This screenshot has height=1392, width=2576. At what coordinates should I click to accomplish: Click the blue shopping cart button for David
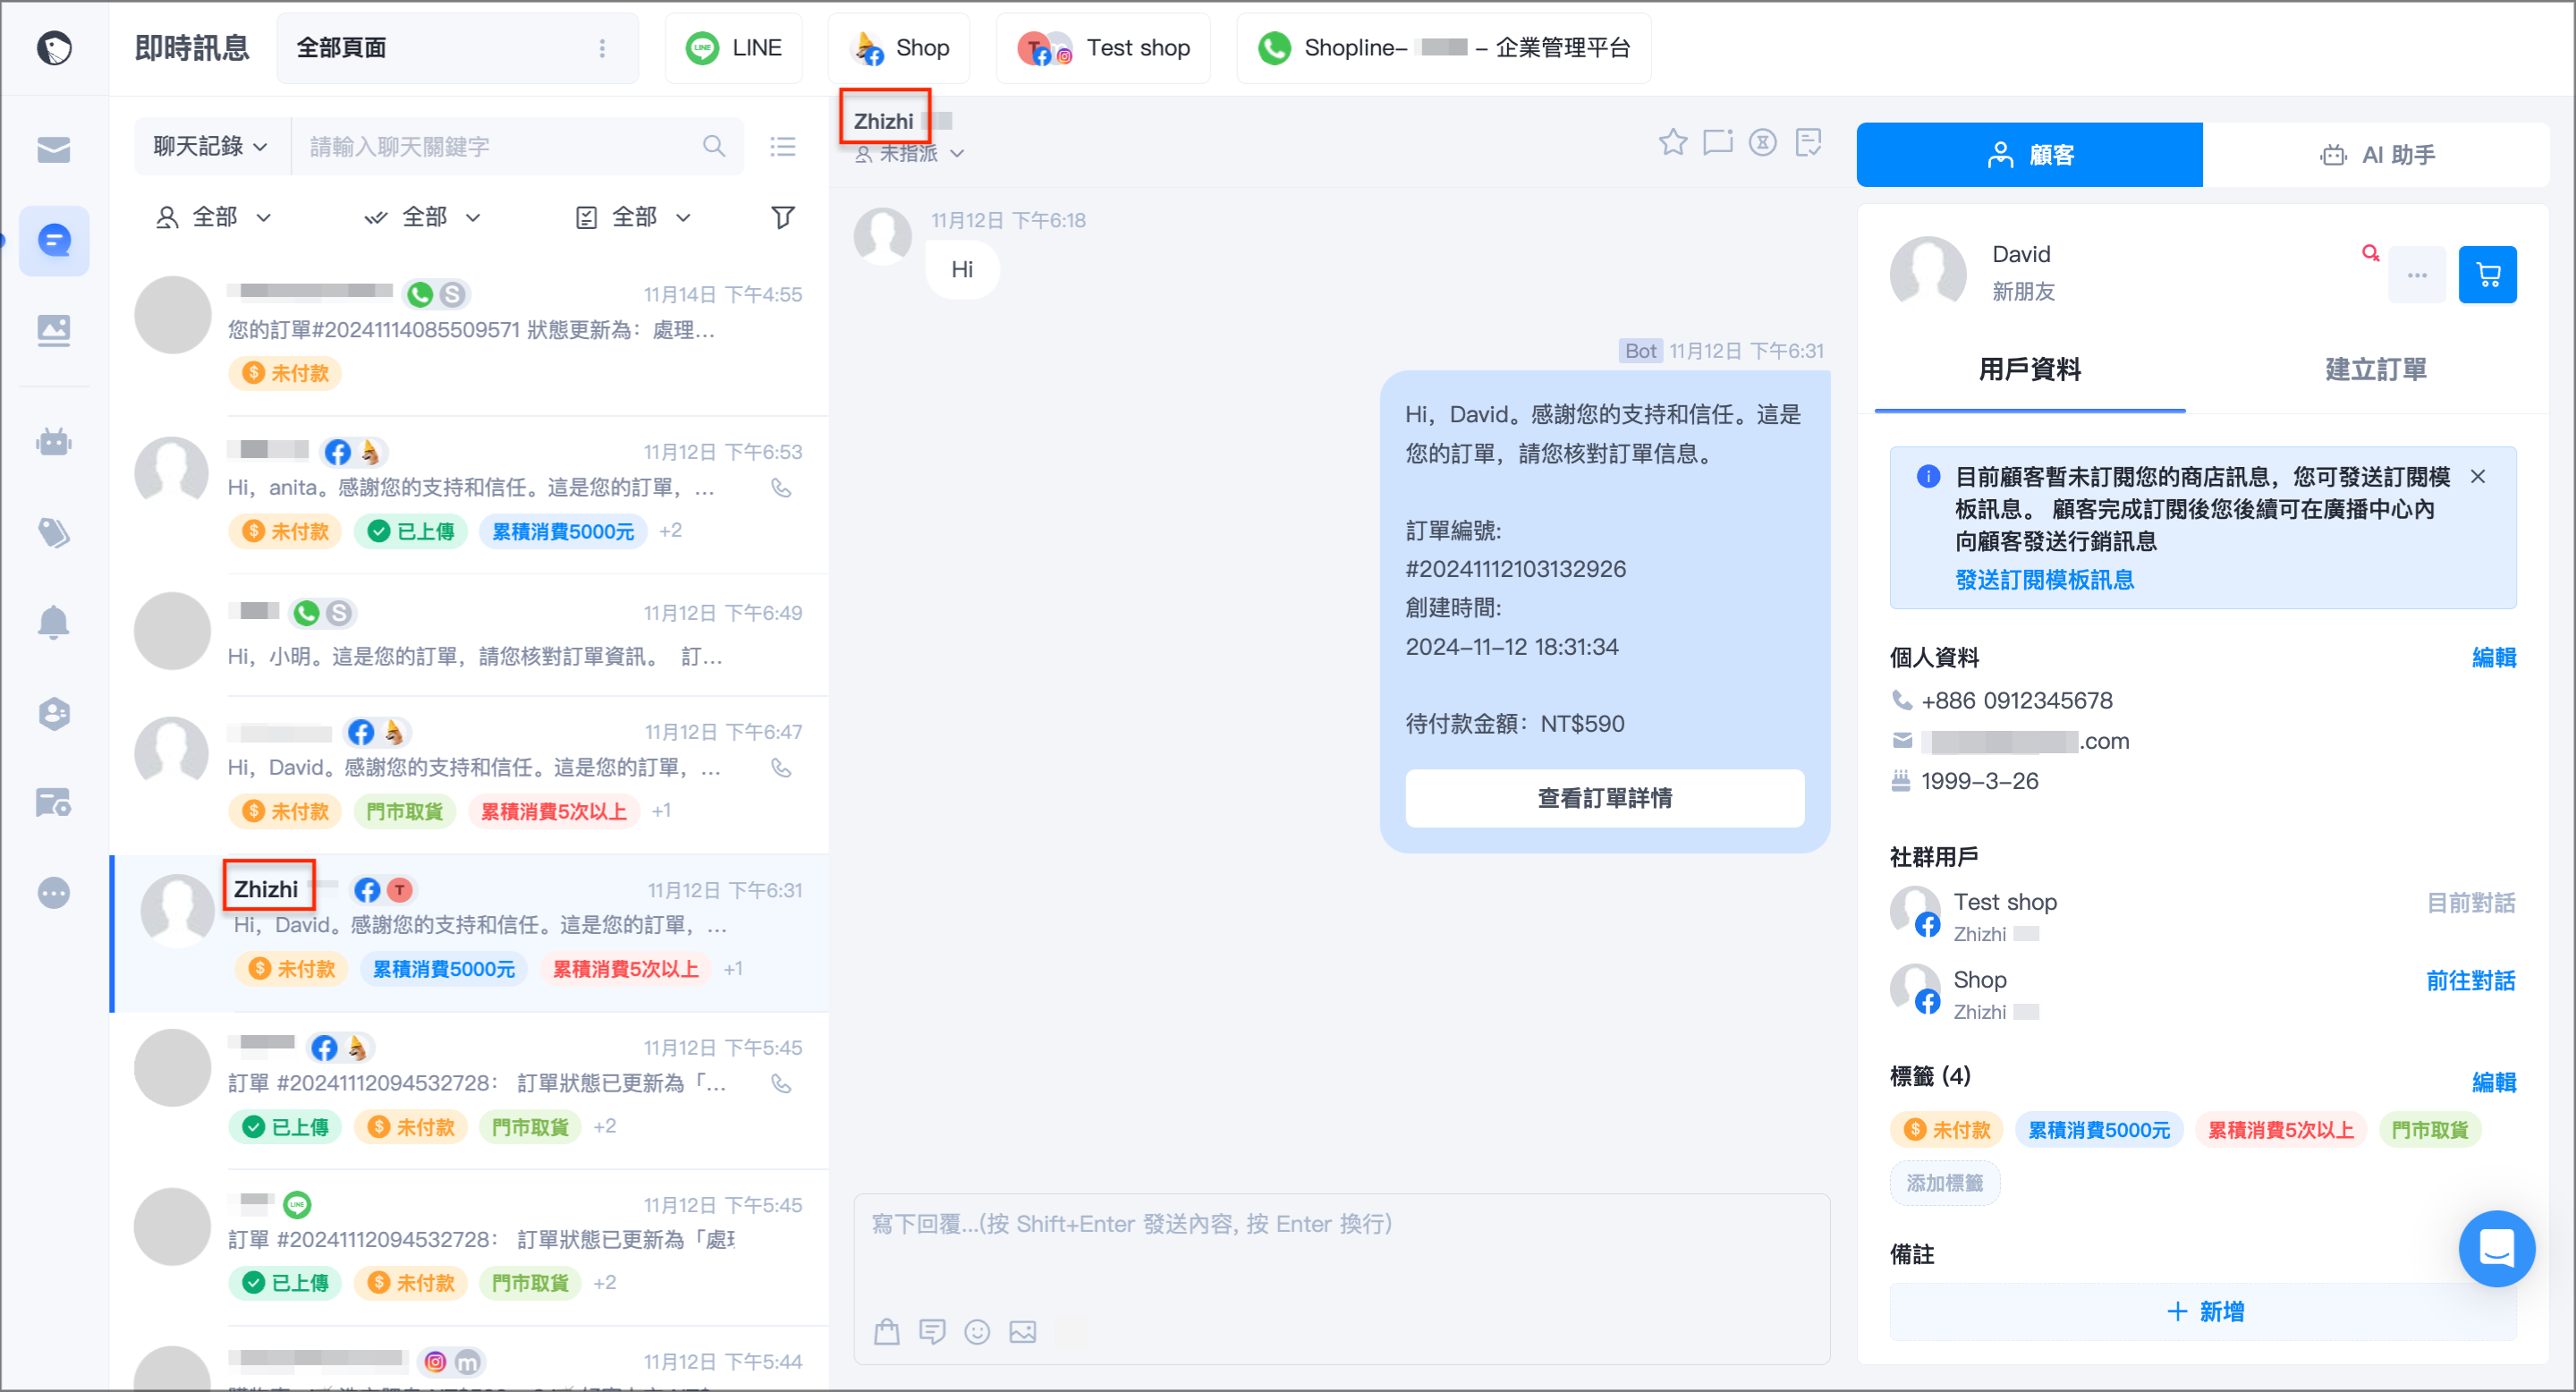pyautogui.click(x=2487, y=274)
